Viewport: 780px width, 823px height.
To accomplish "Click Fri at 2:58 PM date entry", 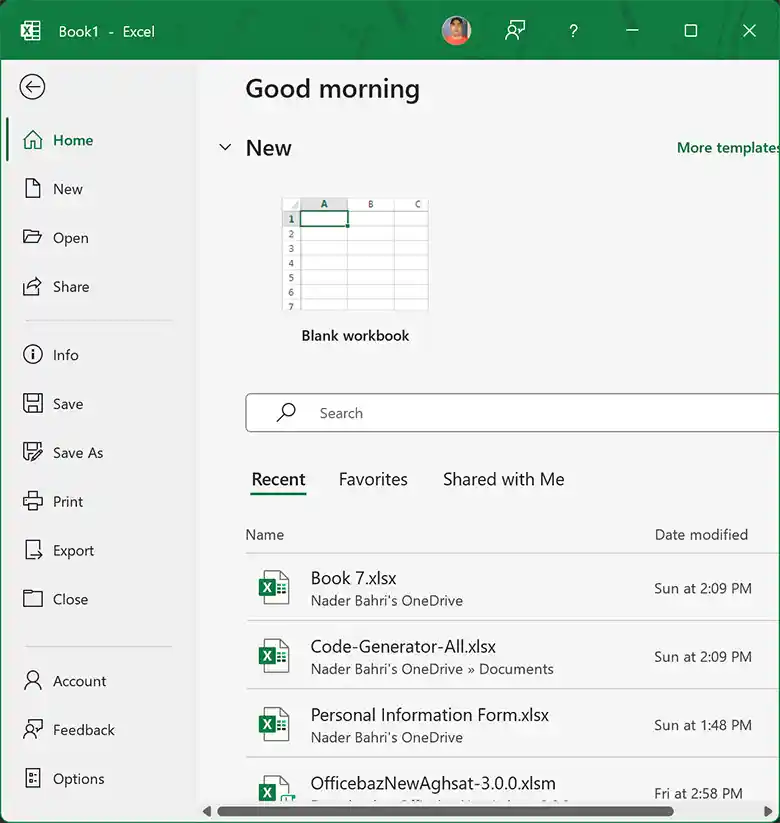I will tap(698, 793).
